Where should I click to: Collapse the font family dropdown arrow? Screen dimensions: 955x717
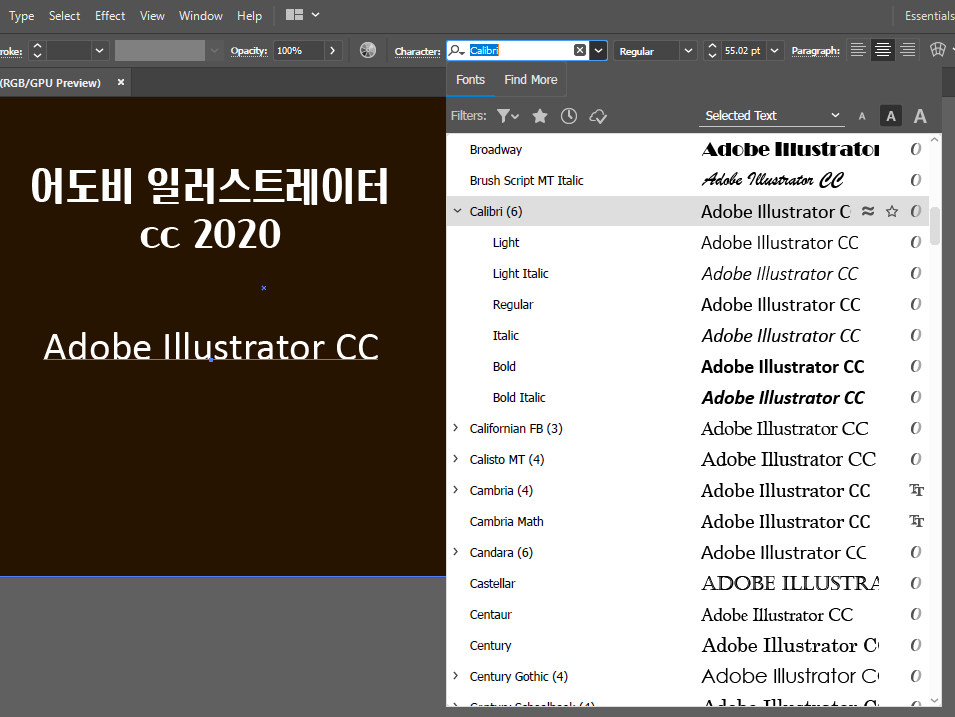coord(599,51)
